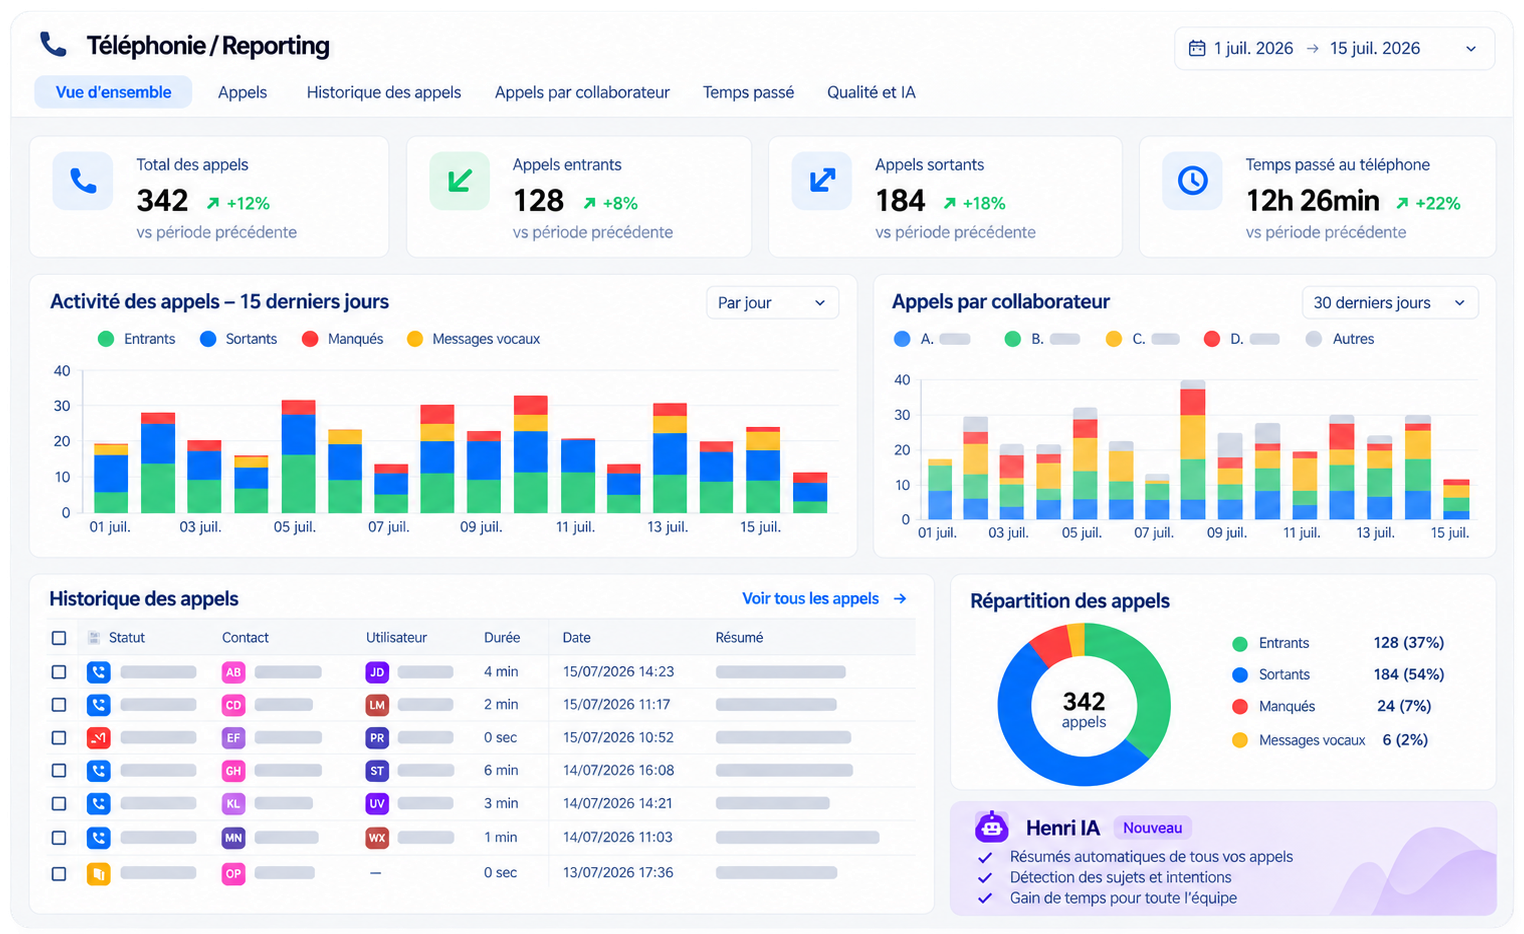Click the arrow next to Voir tous les appels
This screenshot has height=934, width=1524.
tap(900, 598)
